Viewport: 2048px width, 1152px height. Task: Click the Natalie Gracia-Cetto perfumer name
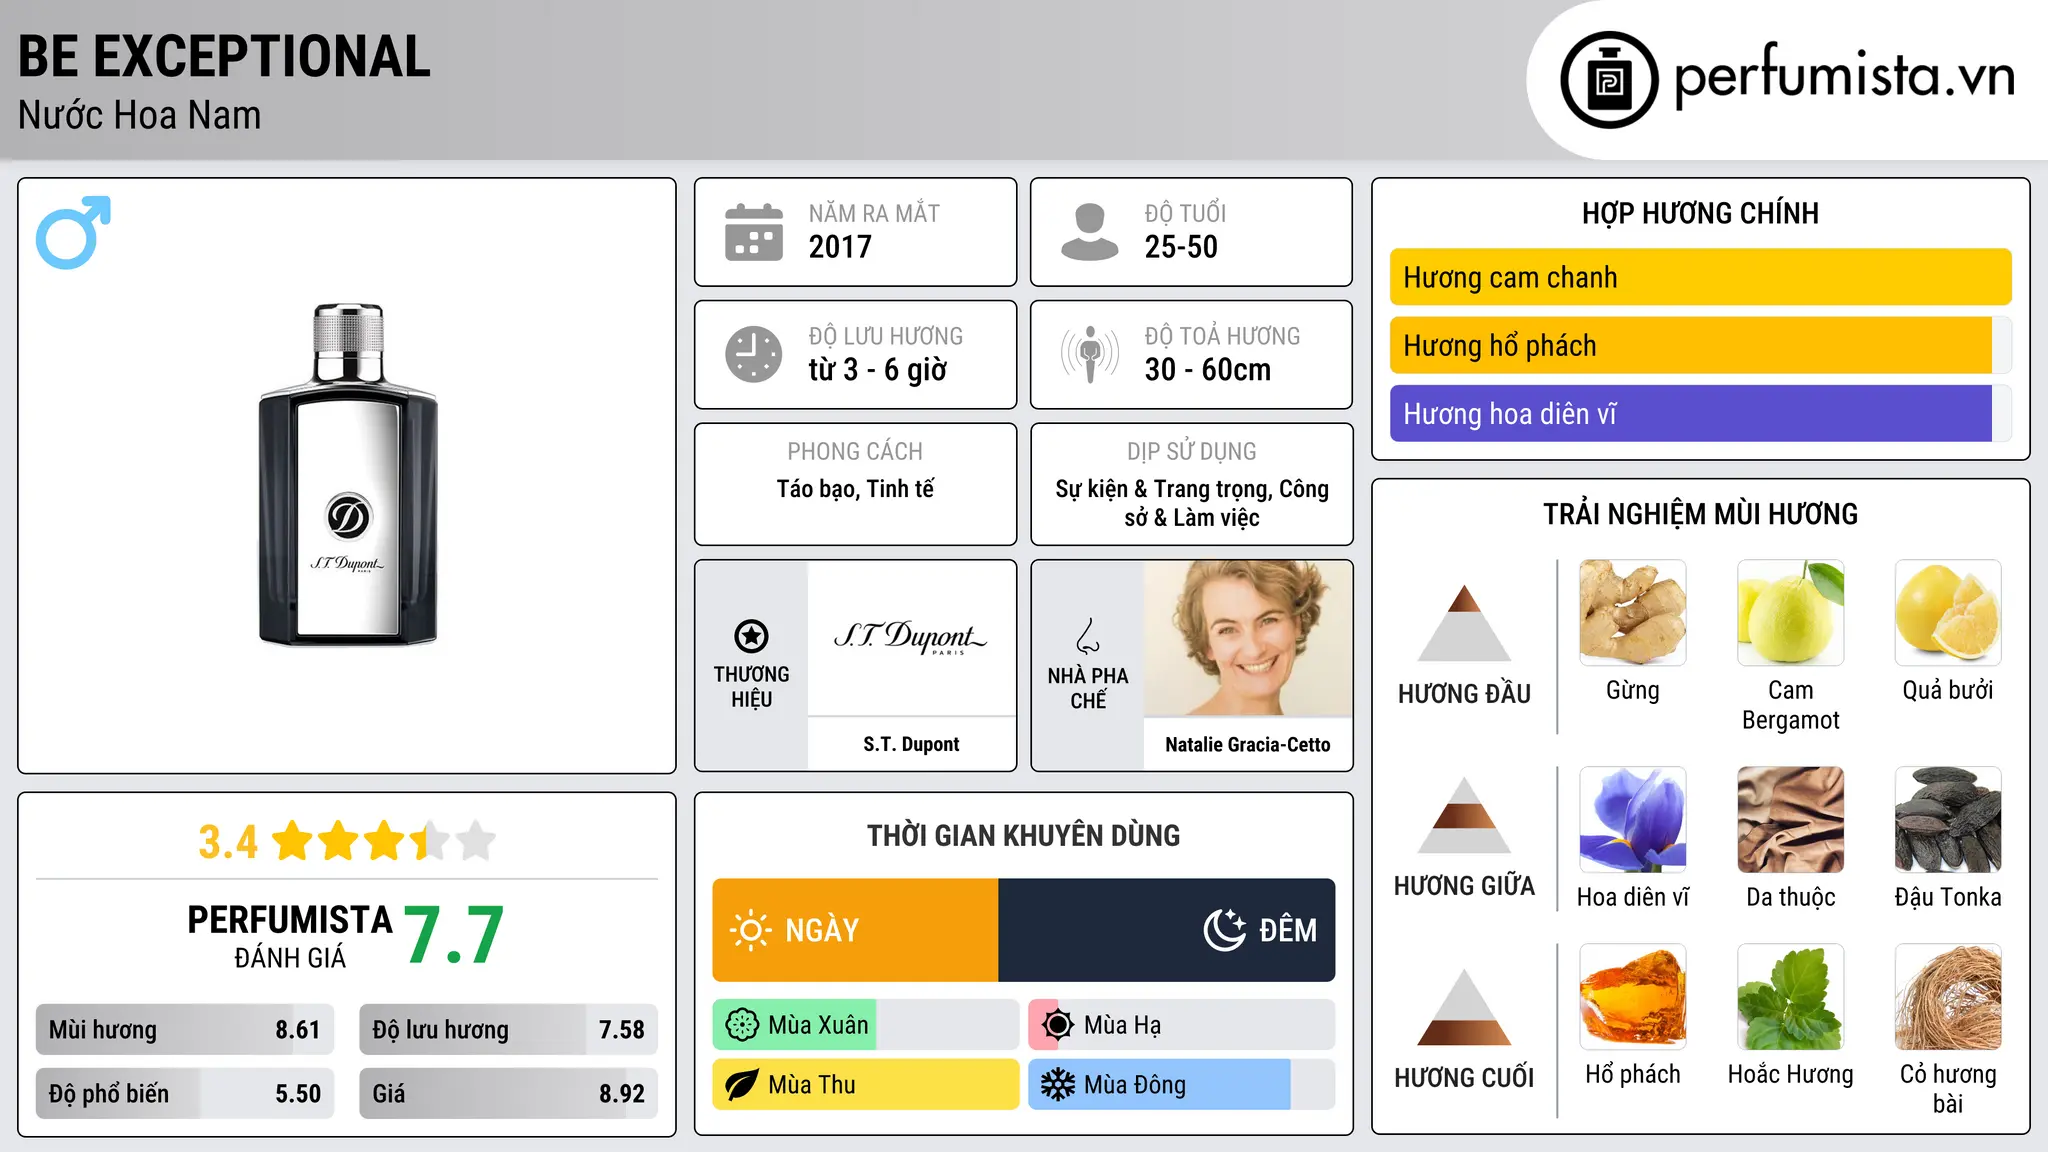click(x=1248, y=744)
